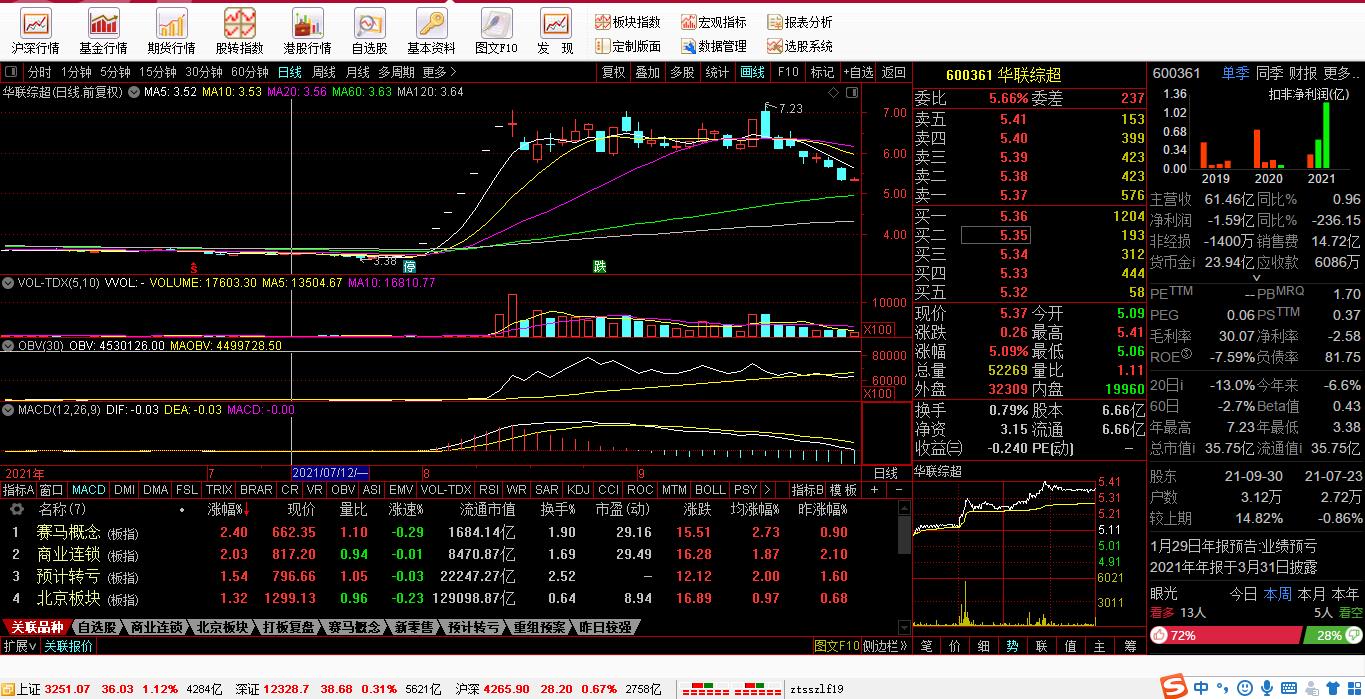Open the 沪深行情 market quotes icon

36,23
